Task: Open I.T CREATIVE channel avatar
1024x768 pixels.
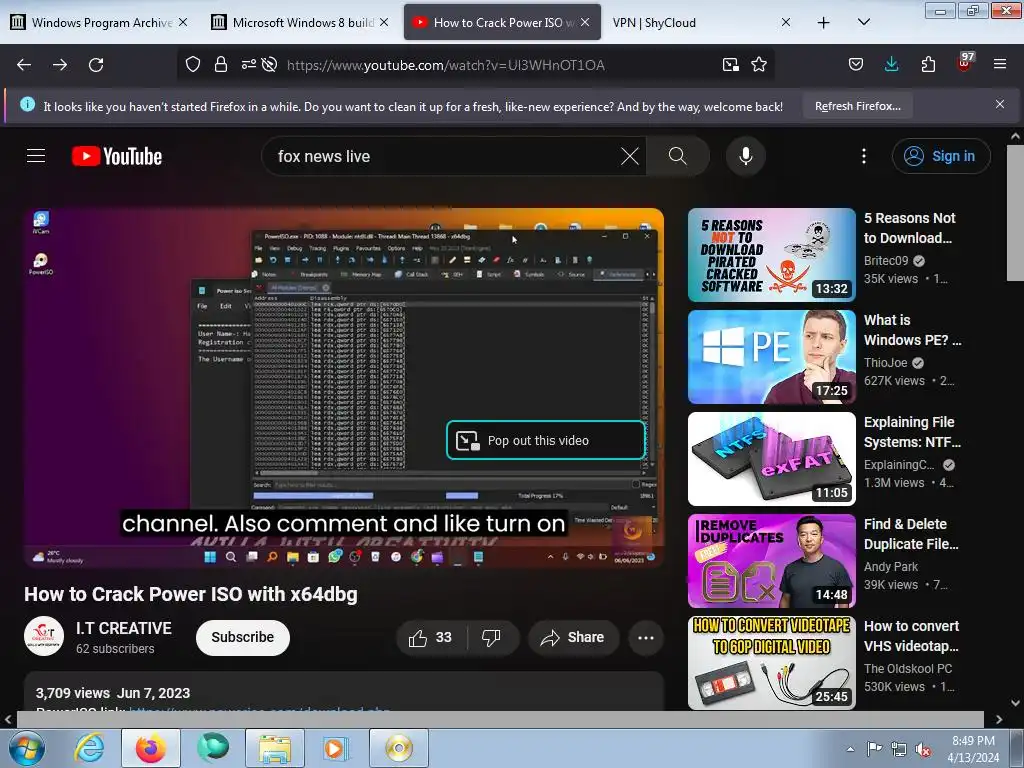Action: (44, 636)
